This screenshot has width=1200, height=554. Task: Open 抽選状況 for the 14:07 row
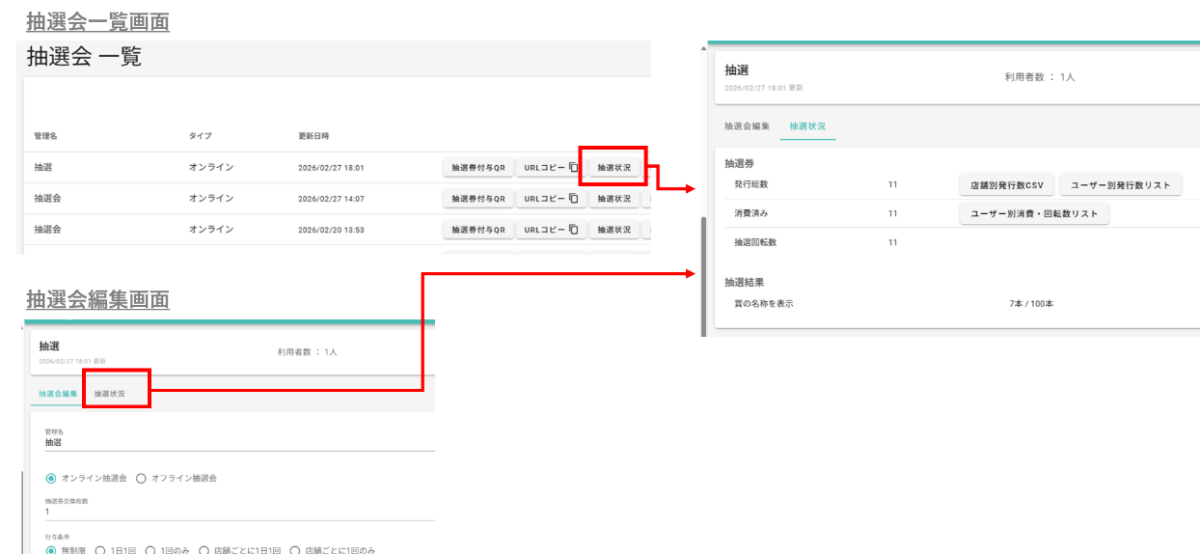click(x=614, y=199)
